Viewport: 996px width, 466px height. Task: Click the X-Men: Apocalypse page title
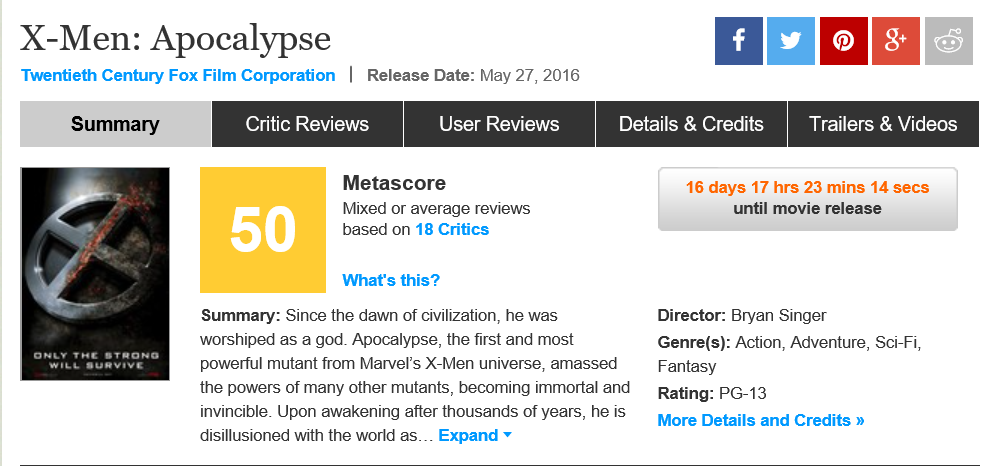176,38
